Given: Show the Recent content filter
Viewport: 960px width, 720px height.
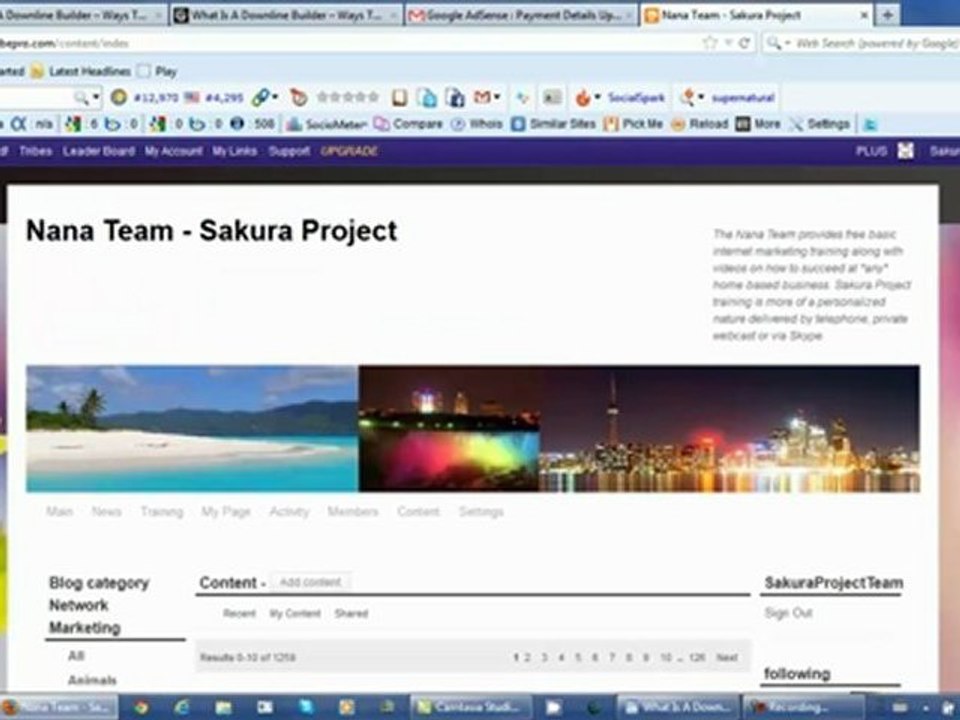Looking at the screenshot, I should tap(239, 613).
